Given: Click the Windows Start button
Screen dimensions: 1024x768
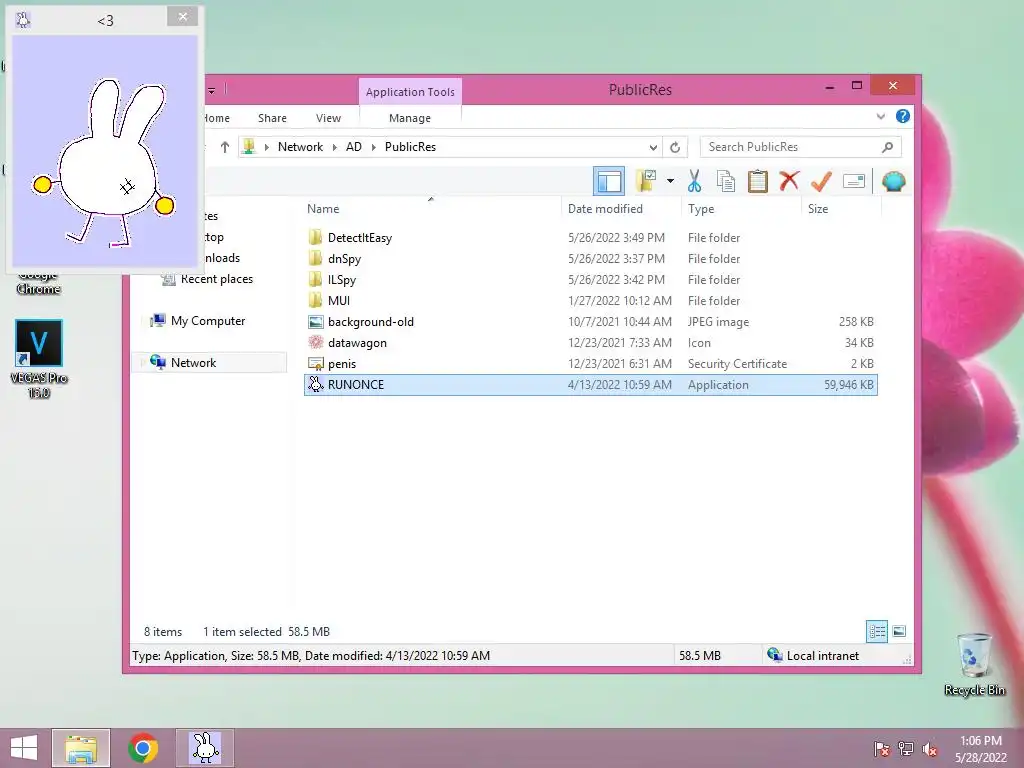Looking at the screenshot, I should tap(24, 748).
